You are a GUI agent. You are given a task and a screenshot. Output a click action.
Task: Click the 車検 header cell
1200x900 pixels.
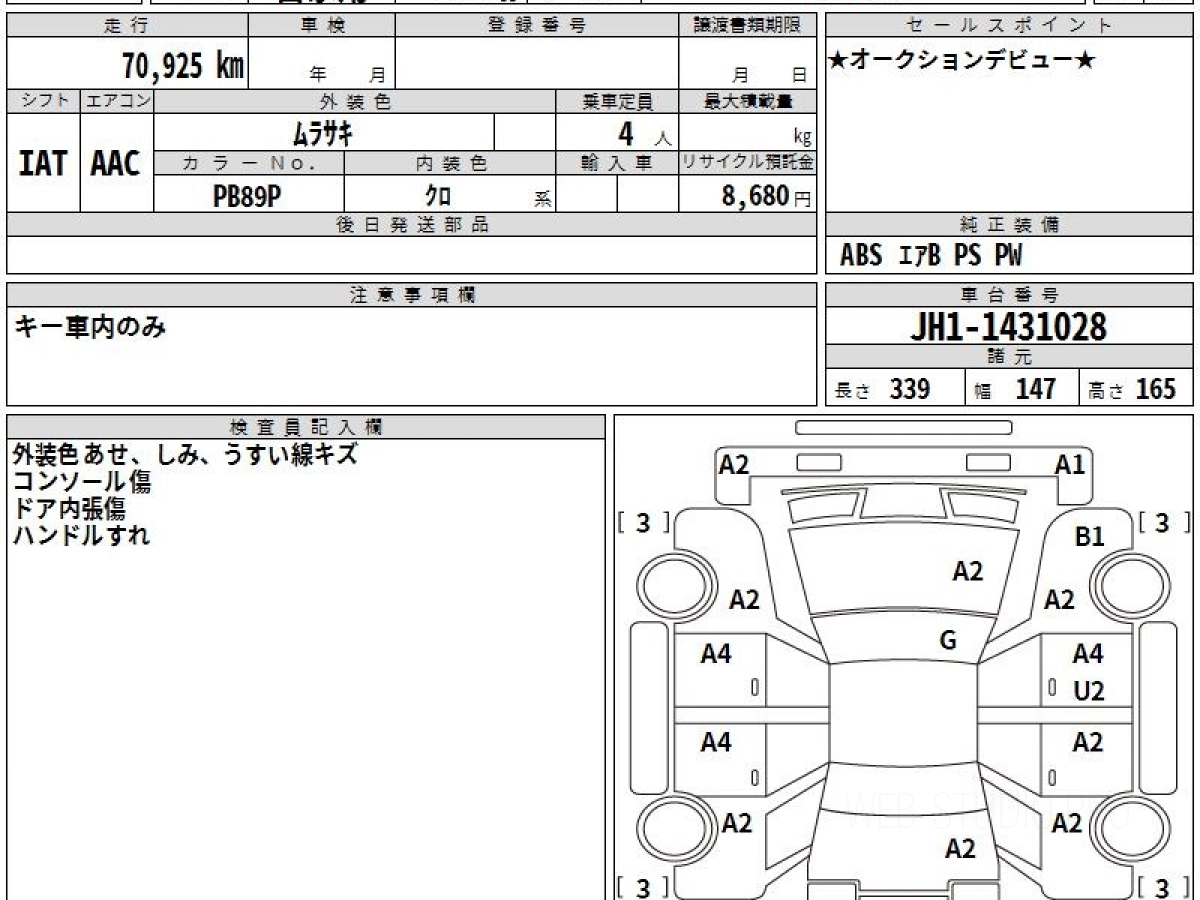click(322, 26)
